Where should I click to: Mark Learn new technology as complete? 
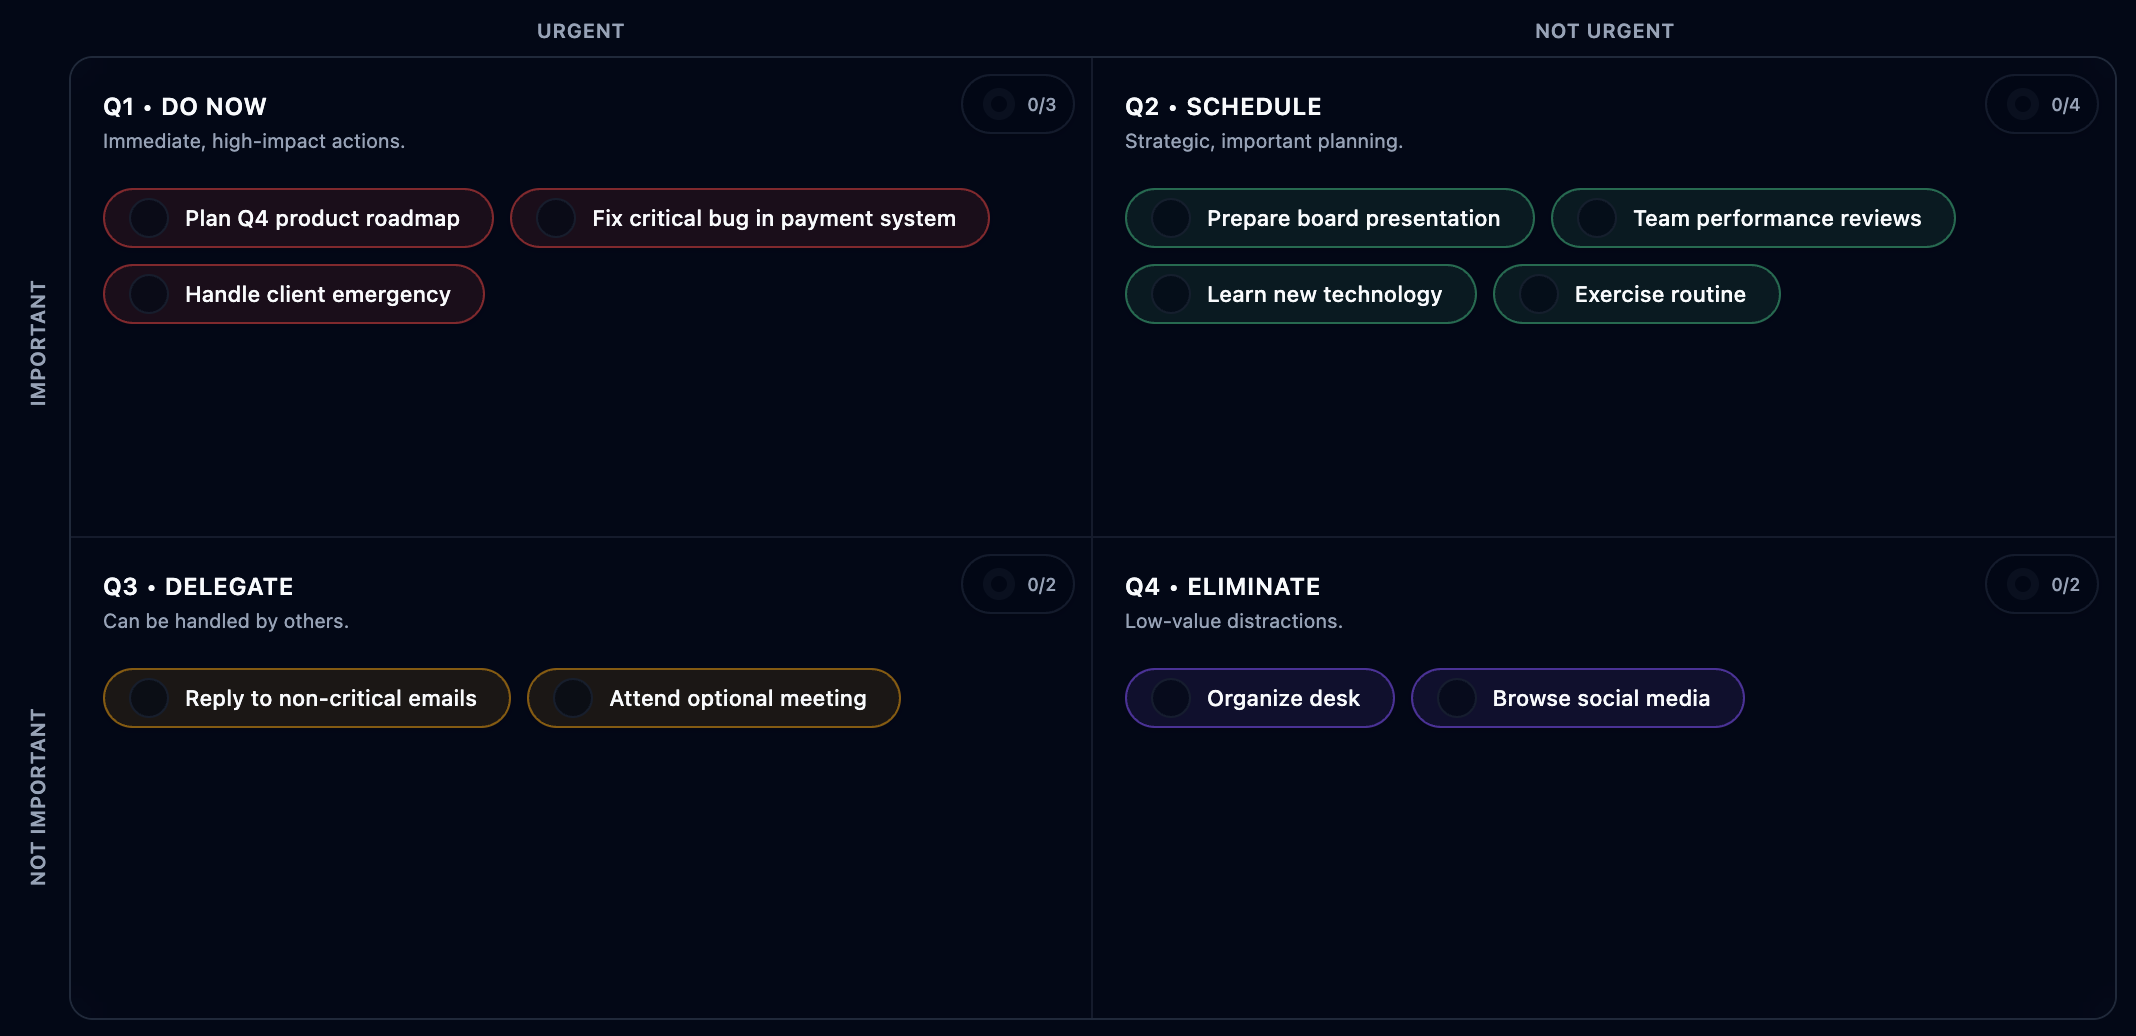(x=1171, y=294)
